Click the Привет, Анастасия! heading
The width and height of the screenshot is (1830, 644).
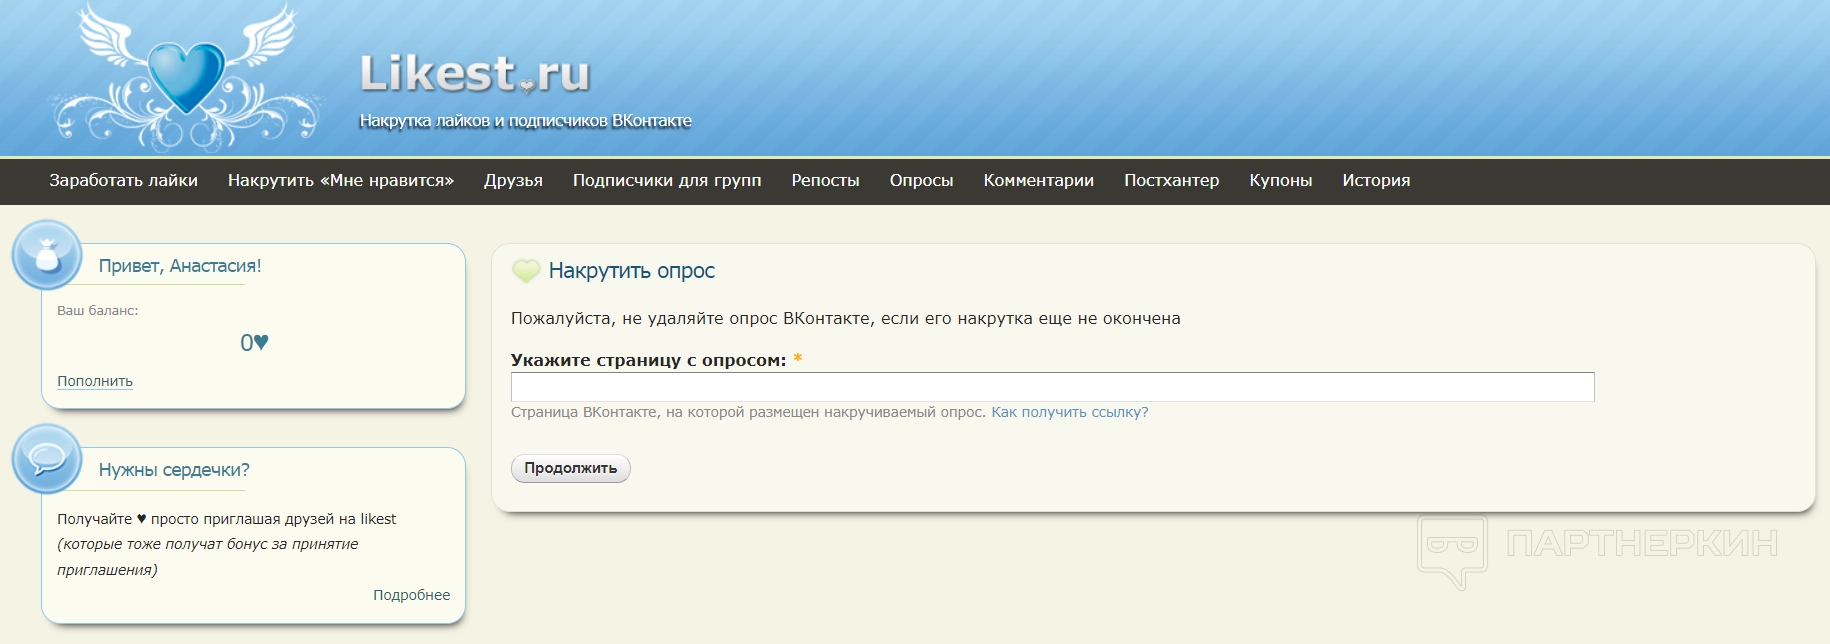coord(180,266)
